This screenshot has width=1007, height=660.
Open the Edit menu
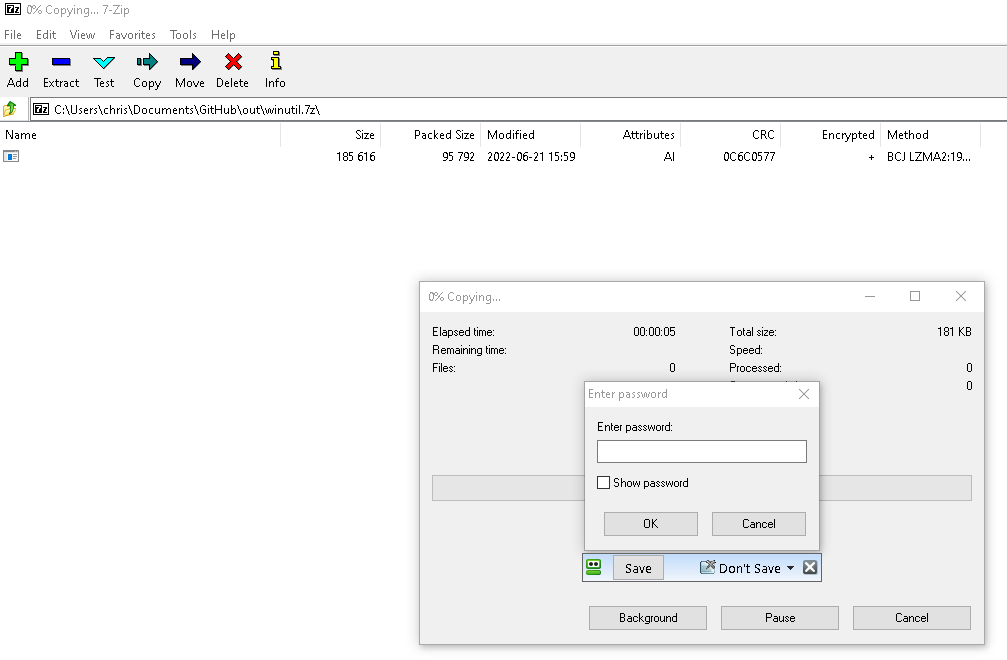point(46,35)
